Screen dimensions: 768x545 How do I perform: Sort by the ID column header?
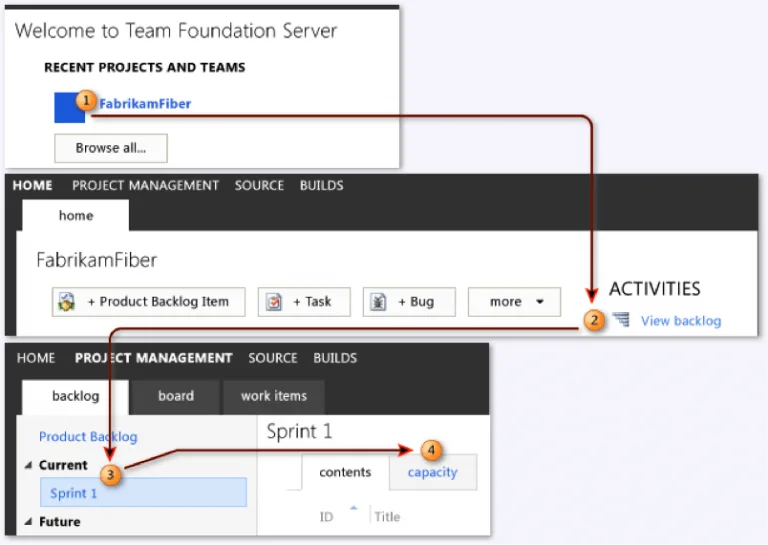click(326, 517)
